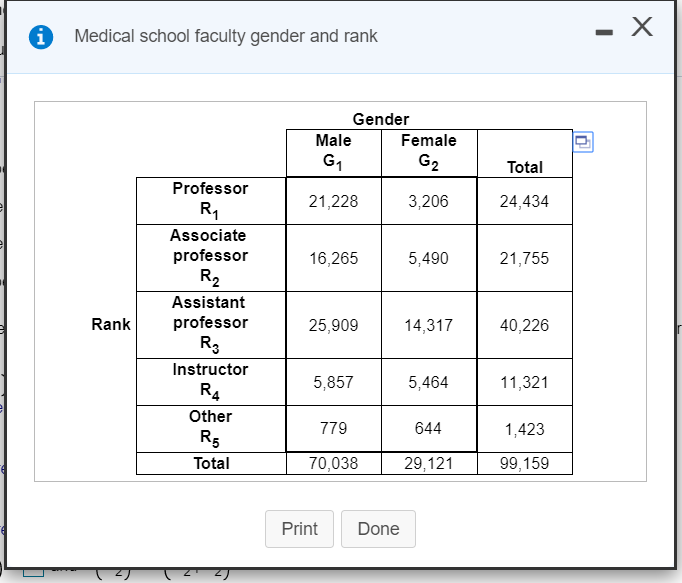Click the Assistant professor R3 row label
The height and width of the screenshot is (583, 682).
pos(211,325)
